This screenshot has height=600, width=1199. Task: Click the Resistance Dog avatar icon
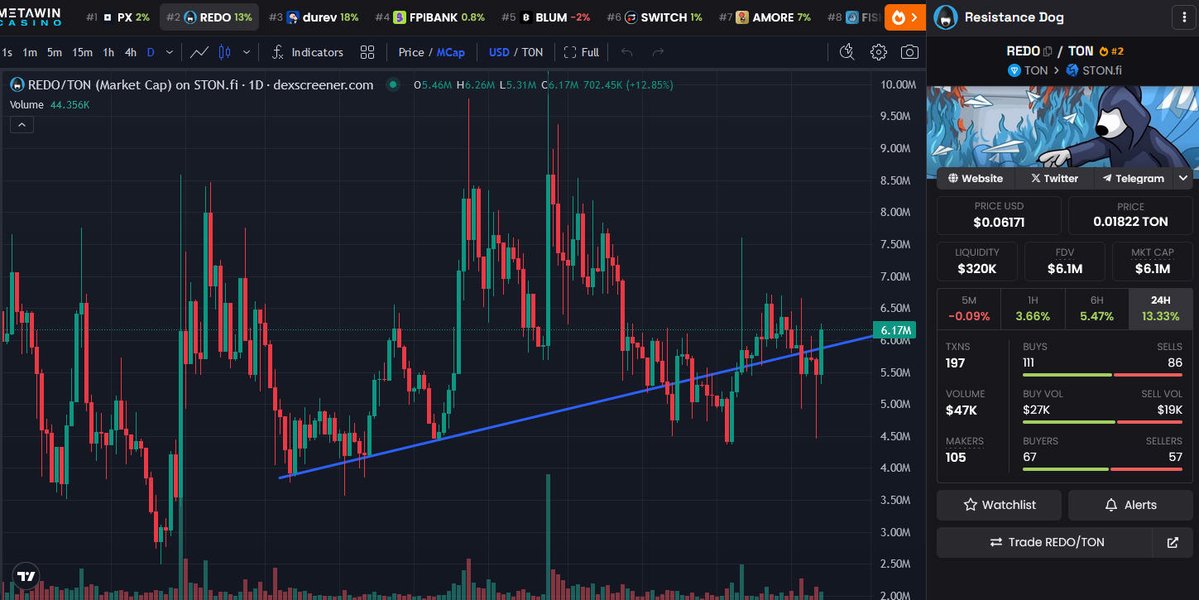(946, 17)
